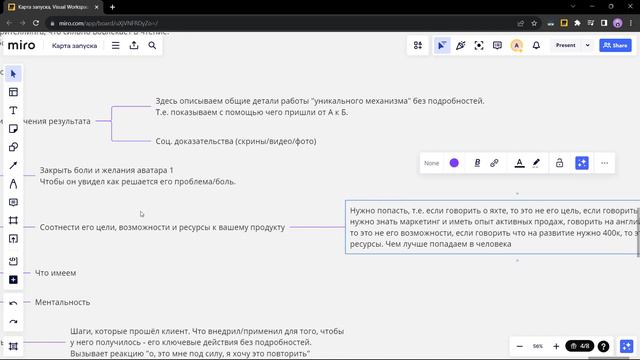Open the tools activity icon above the plus
Viewport: 640px width, 360px height.
point(13,261)
